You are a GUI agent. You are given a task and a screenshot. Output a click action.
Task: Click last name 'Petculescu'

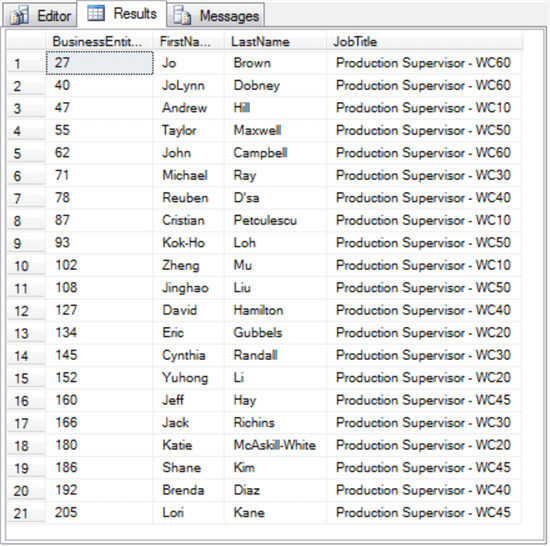coord(265,220)
